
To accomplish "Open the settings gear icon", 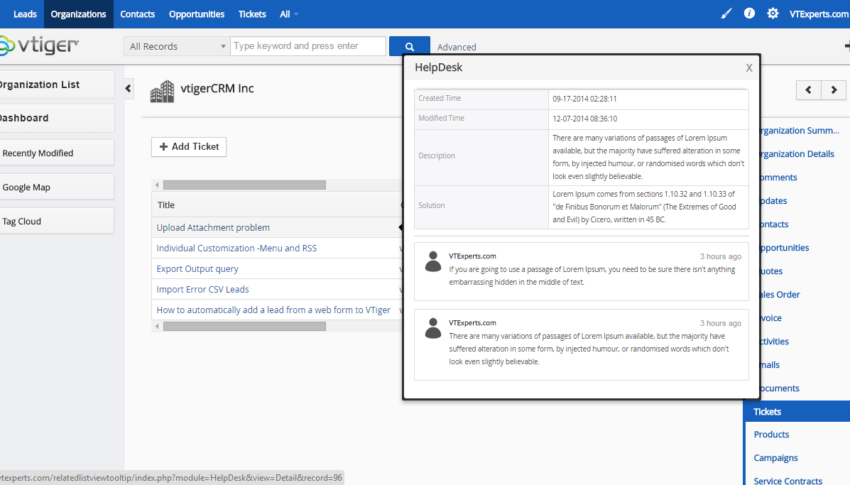I will (x=772, y=14).
